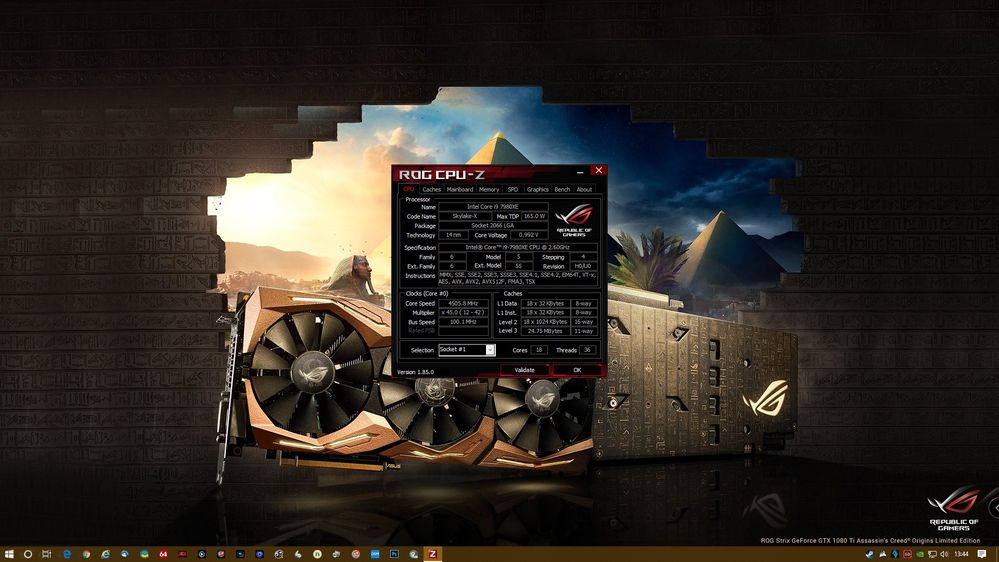999x562 pixels.
Task: Open the About tab
Action: tap(584, 189)
